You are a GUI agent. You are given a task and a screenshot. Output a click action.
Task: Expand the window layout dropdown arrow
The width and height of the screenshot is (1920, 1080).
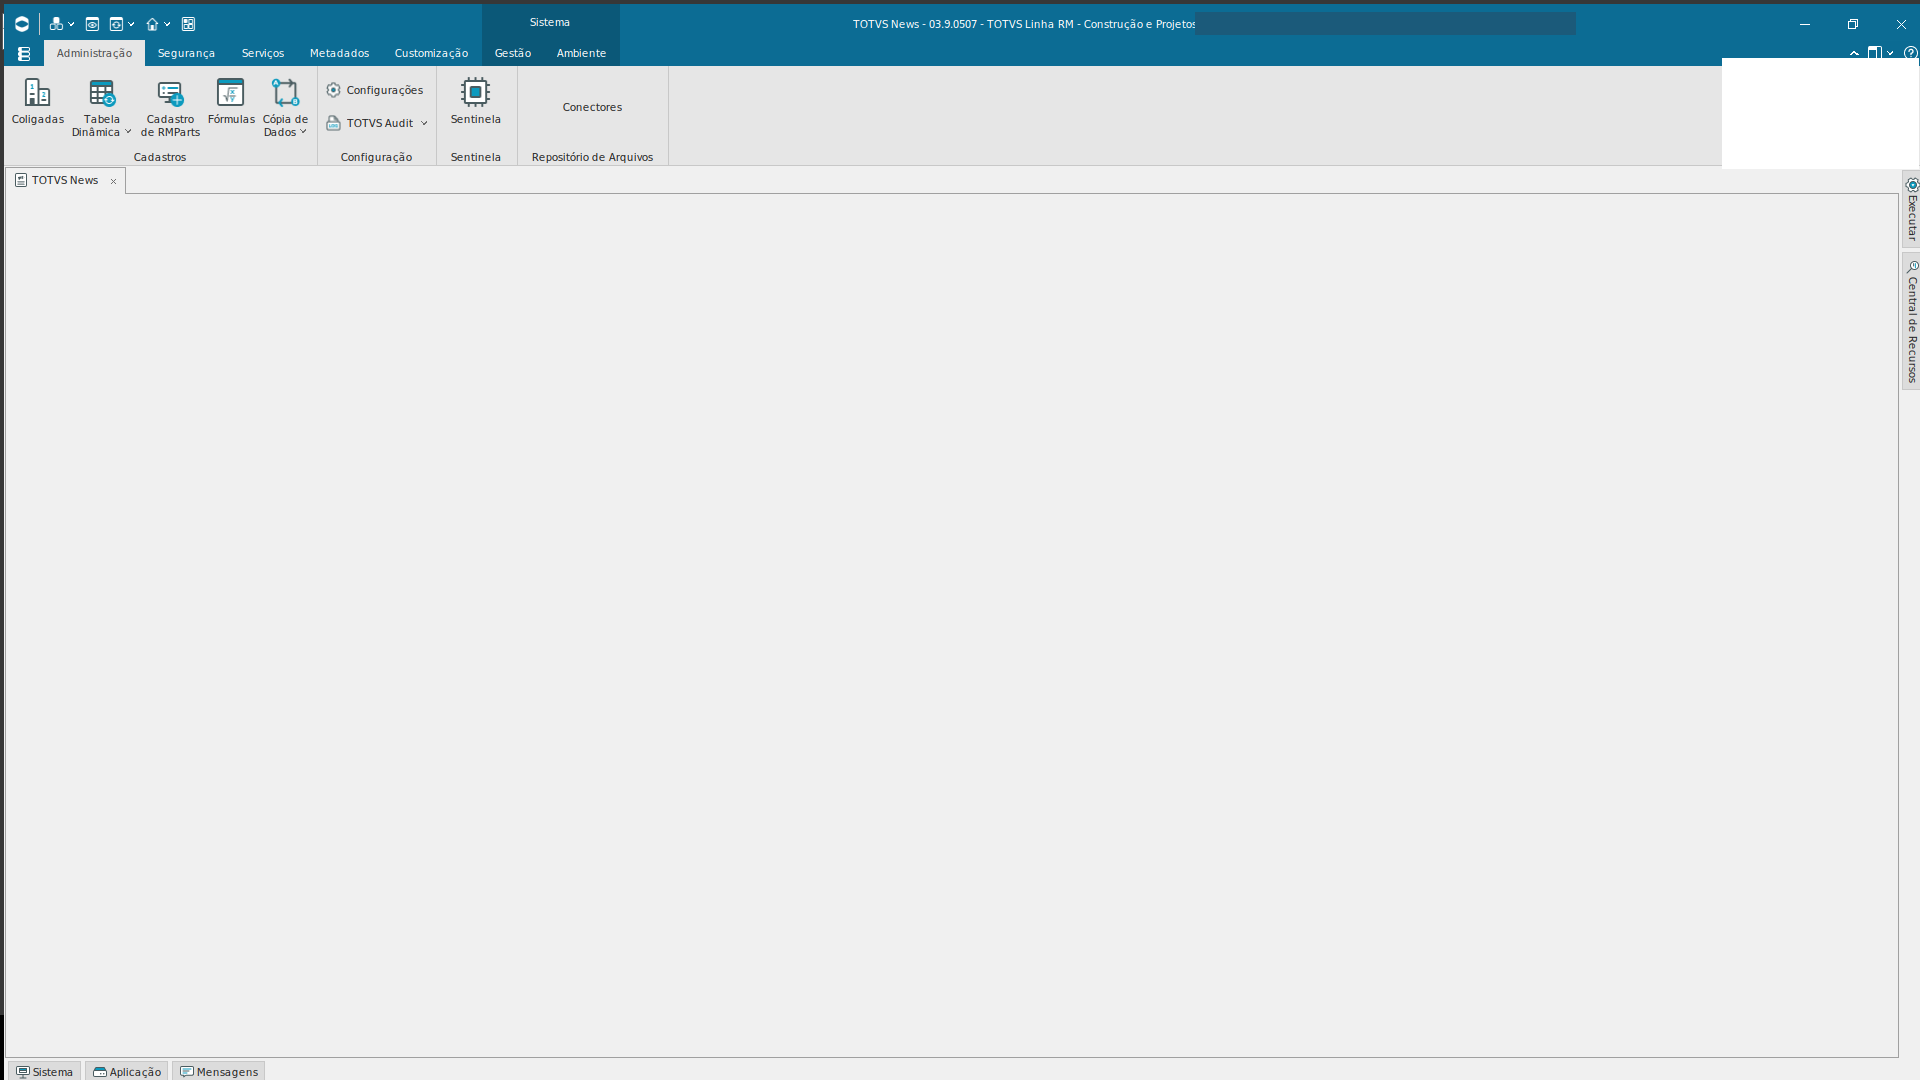(1890, 53)
